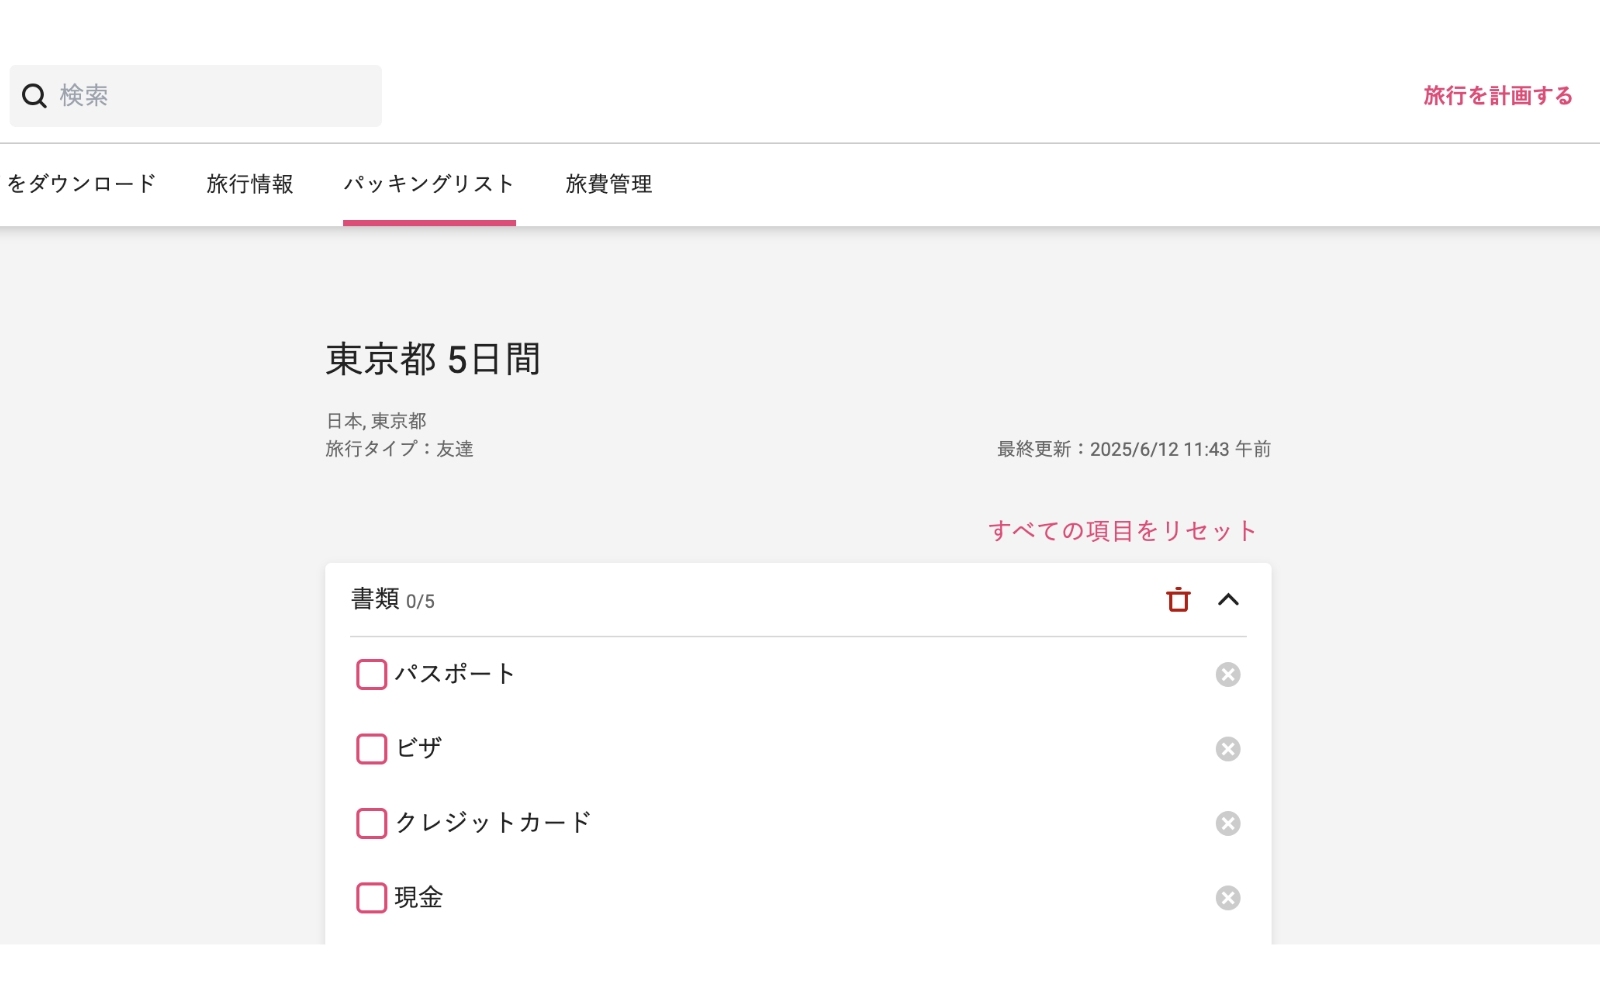Click the 書類 section header

click(x=375, y=599)
